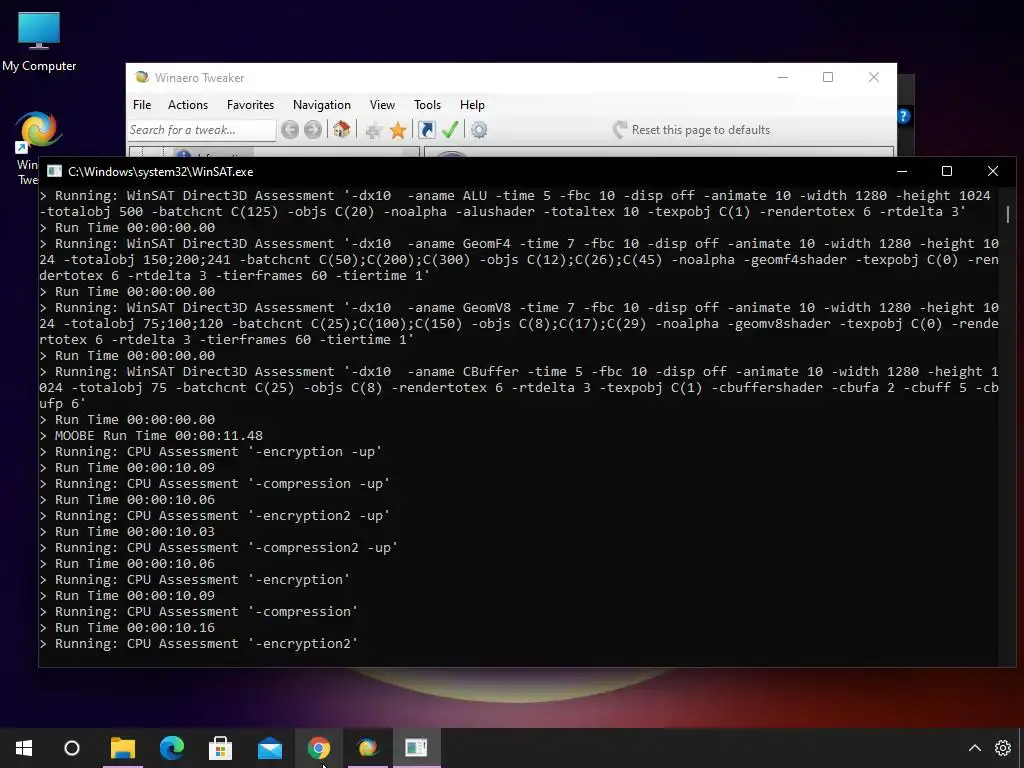
Task: Open Google Chrome from the taskbar
Action: click(x=319, y=748)
